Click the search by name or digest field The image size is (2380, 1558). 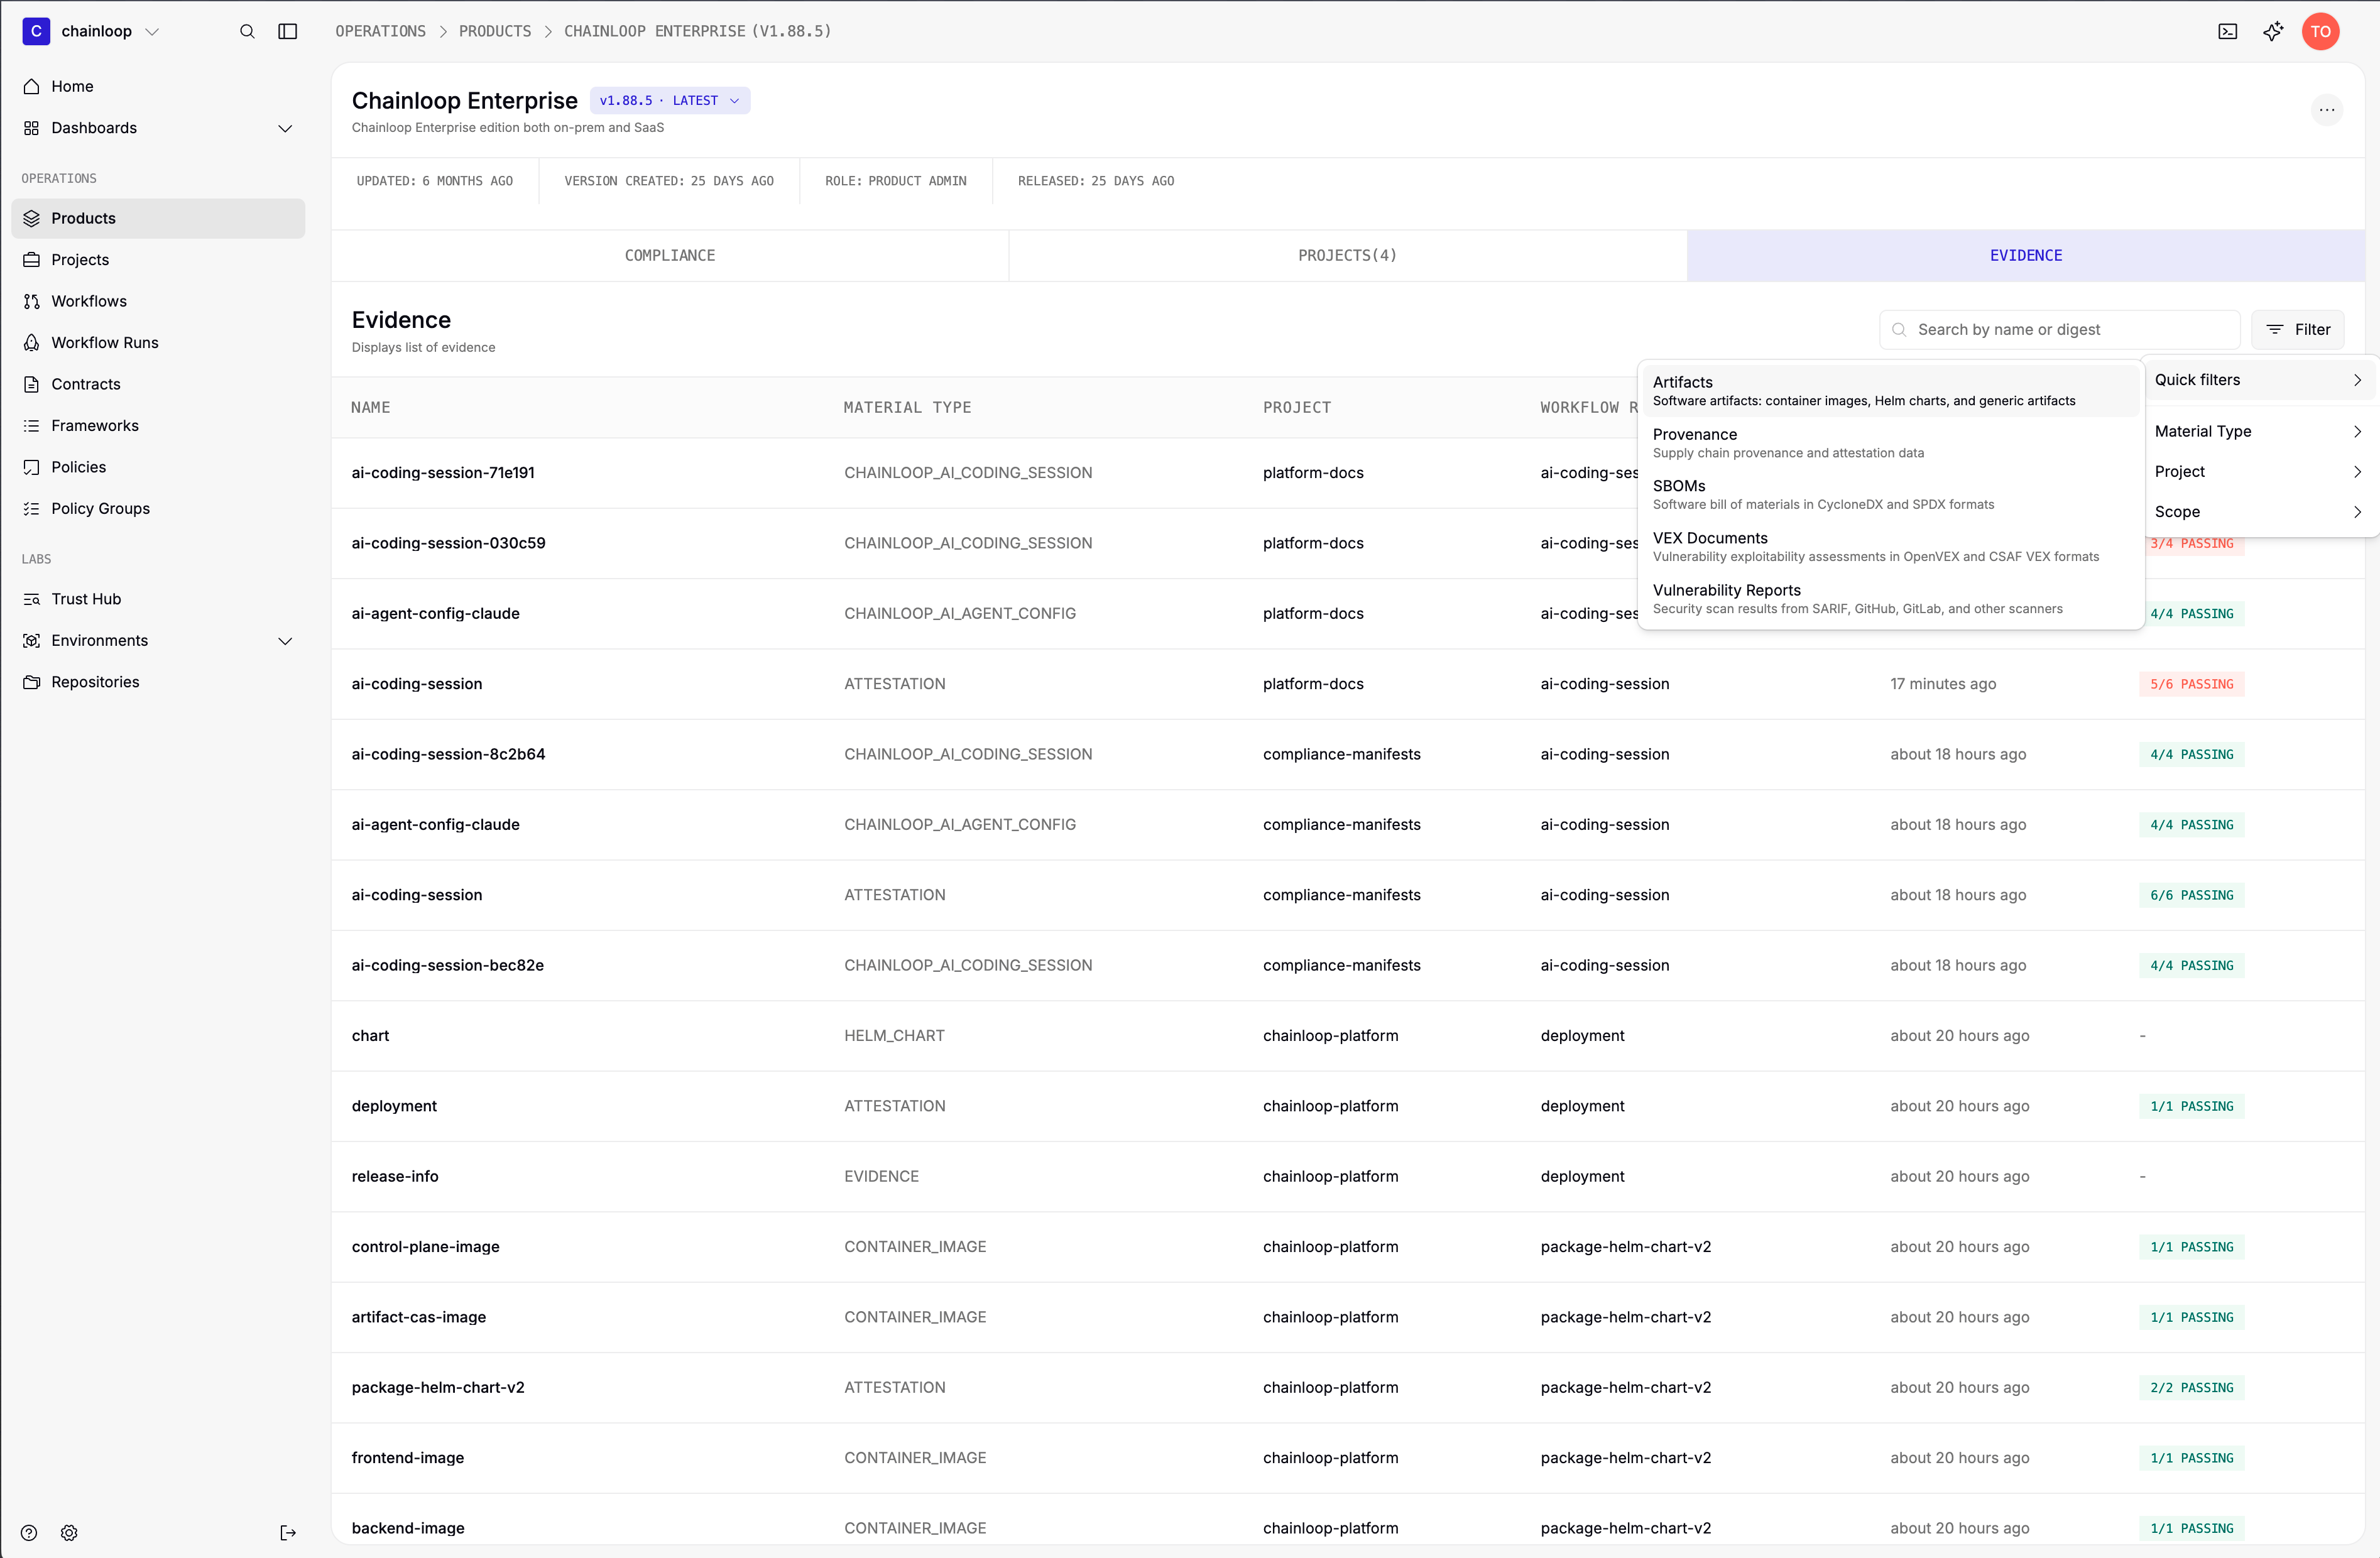[2059, 330]
